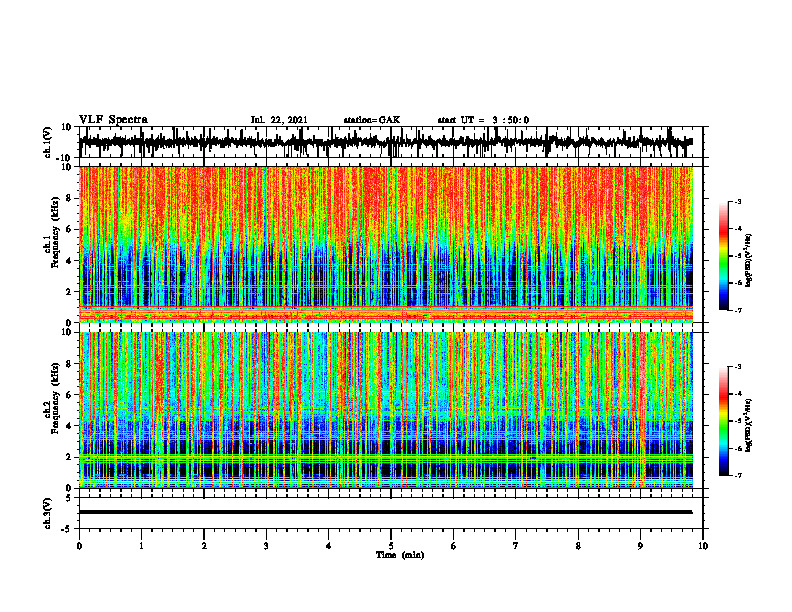Image resolution: width=792 pixels, height=612 pixels.
Task: Click the time axis tick label "5"
Action: 391,546
